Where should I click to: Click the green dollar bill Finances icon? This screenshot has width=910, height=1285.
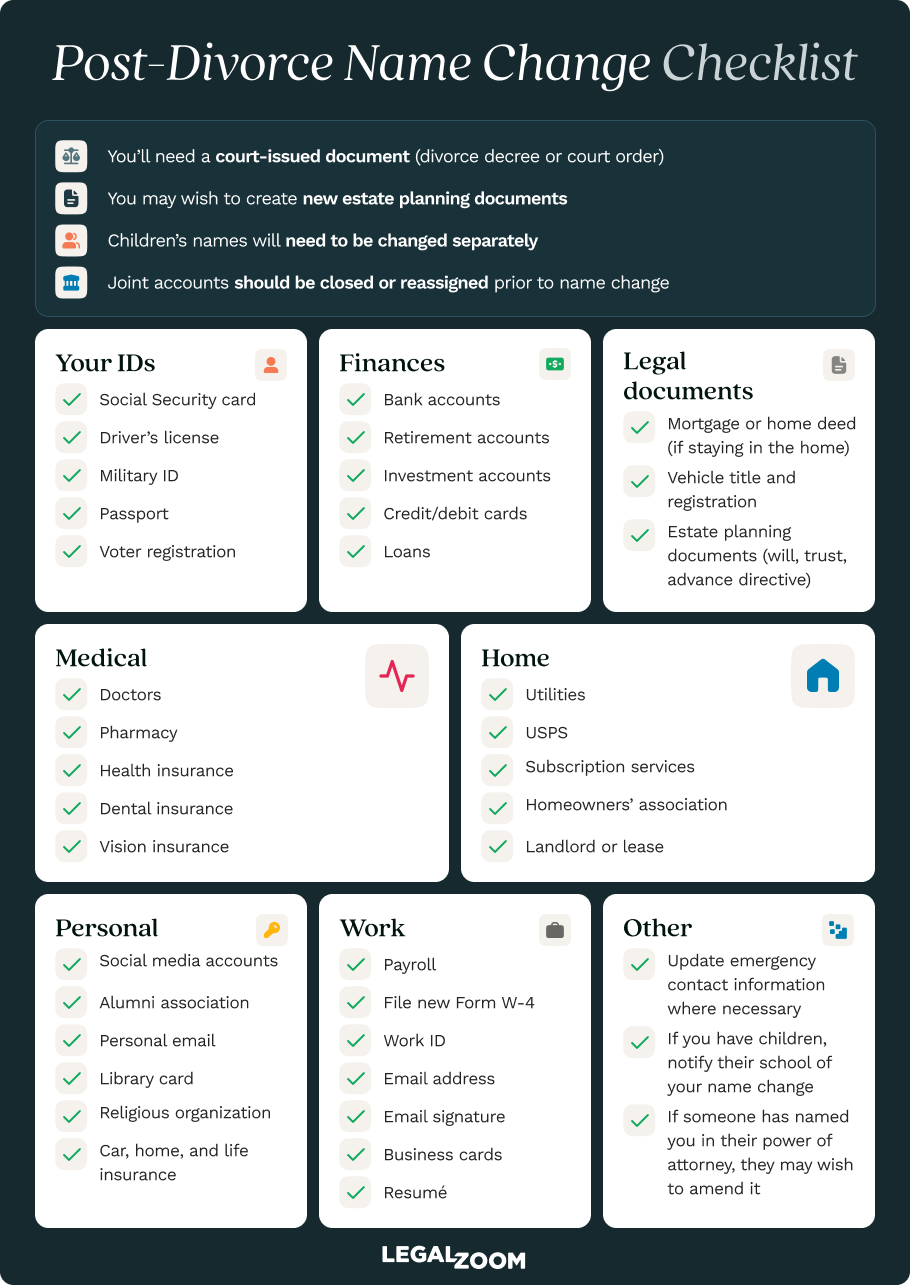(x=555, y=365)
